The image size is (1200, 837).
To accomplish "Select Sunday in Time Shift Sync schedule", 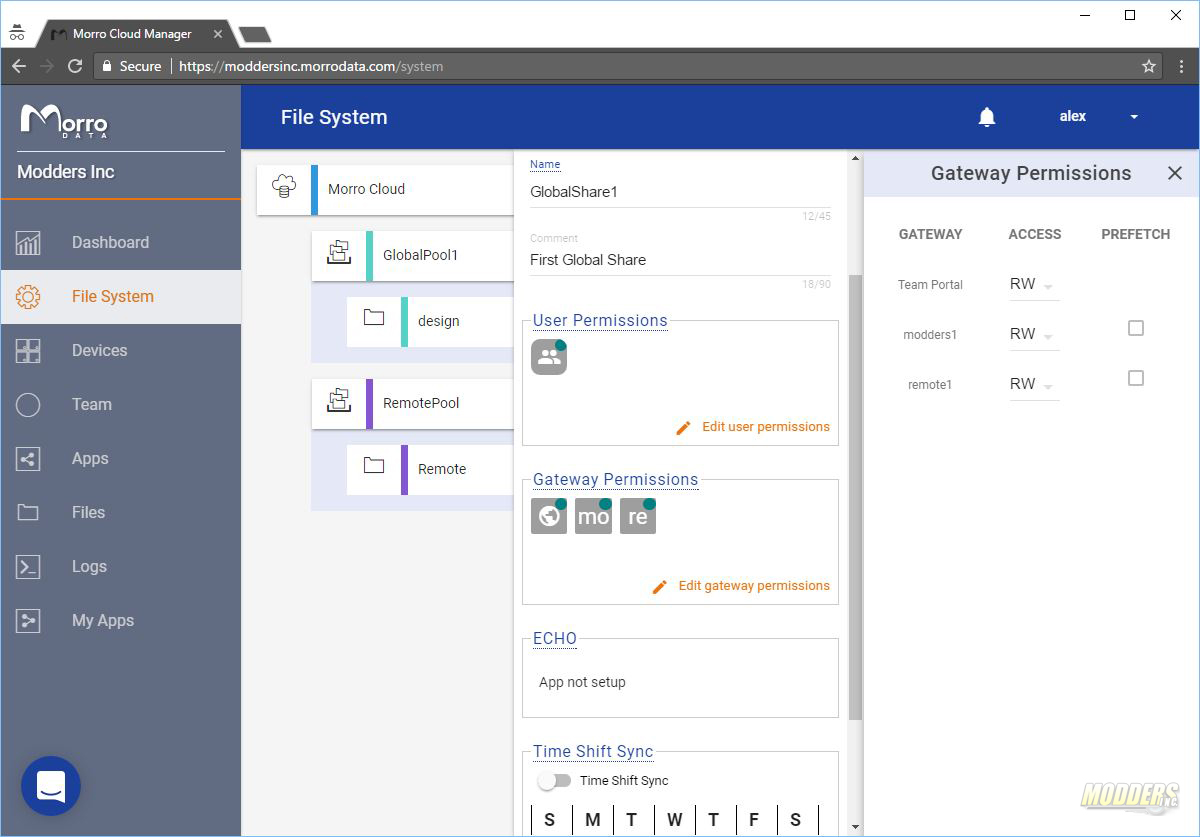I will point(549,820).
